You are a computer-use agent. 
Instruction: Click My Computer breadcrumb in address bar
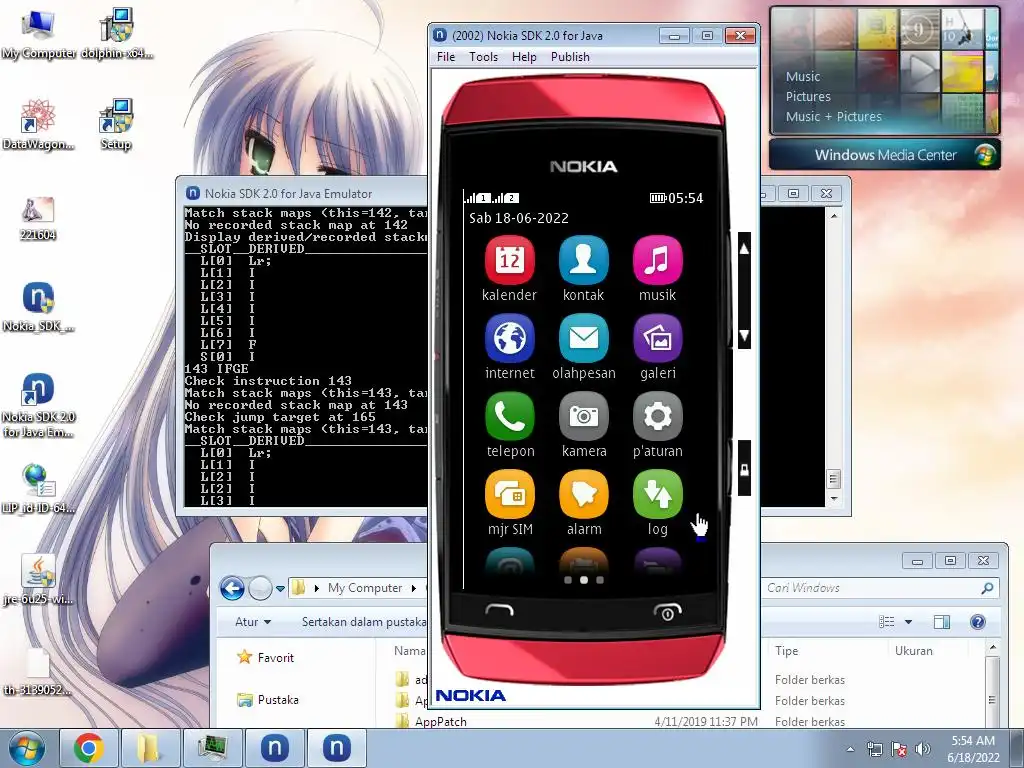tap(365, 588)
